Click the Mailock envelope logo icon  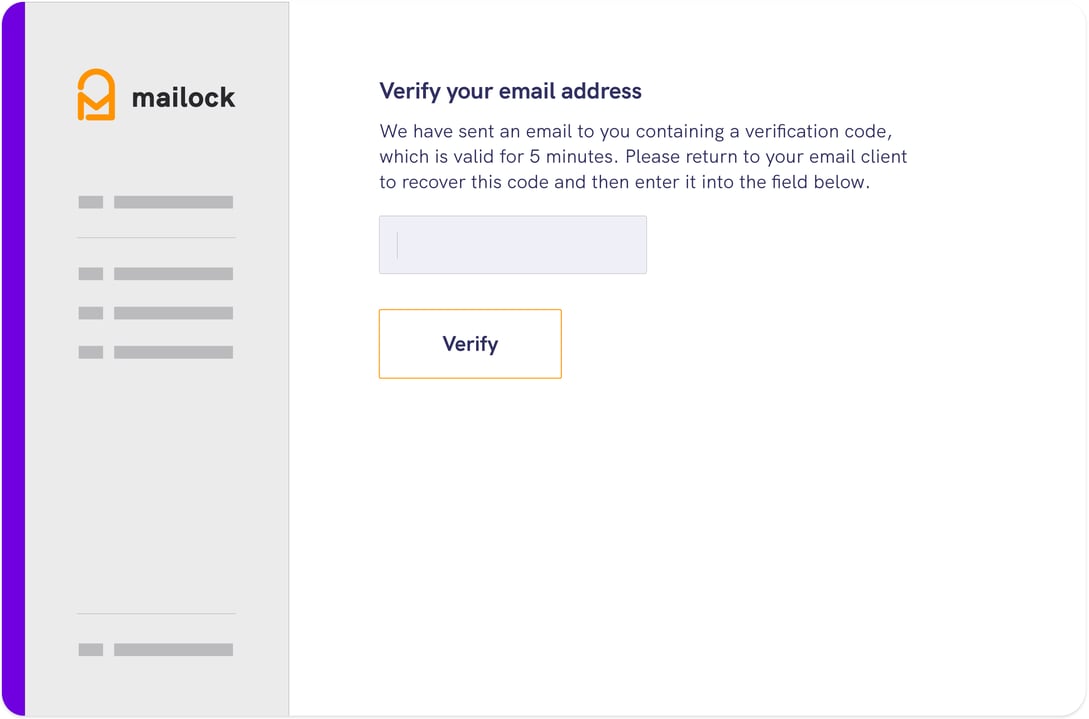point(95,94)
